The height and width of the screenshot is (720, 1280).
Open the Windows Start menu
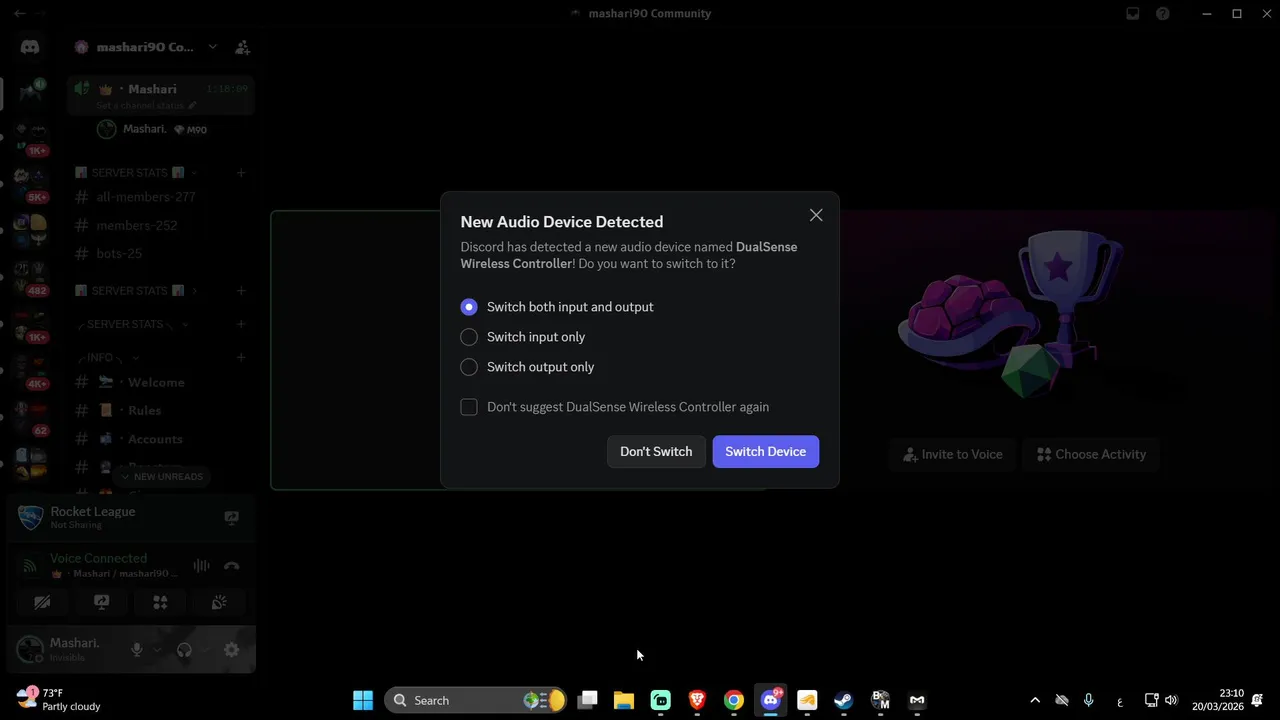click(x=363, y=700)
